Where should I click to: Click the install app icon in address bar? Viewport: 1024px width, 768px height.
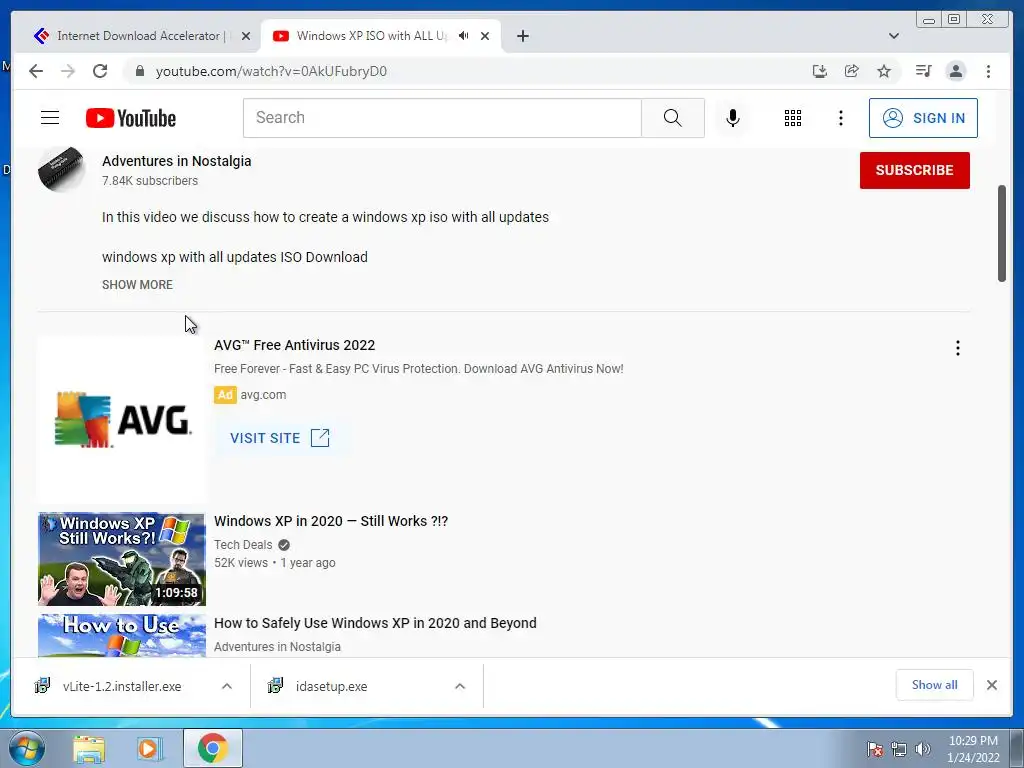(820, 71)
